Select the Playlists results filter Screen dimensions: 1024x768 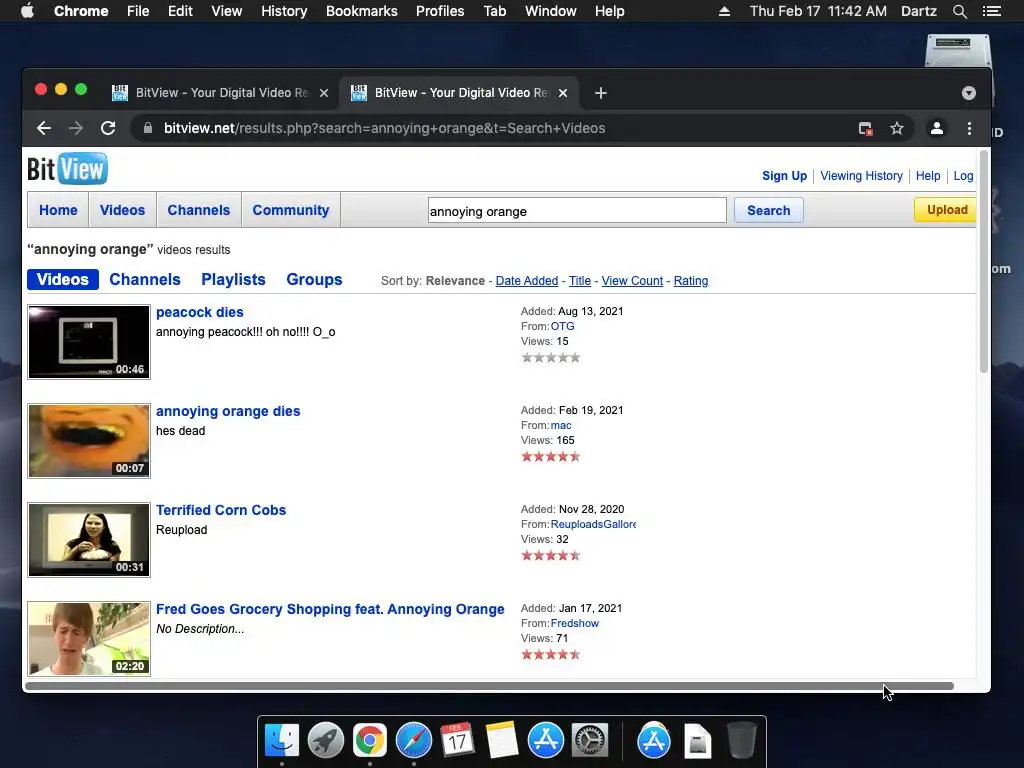[233, 280]
